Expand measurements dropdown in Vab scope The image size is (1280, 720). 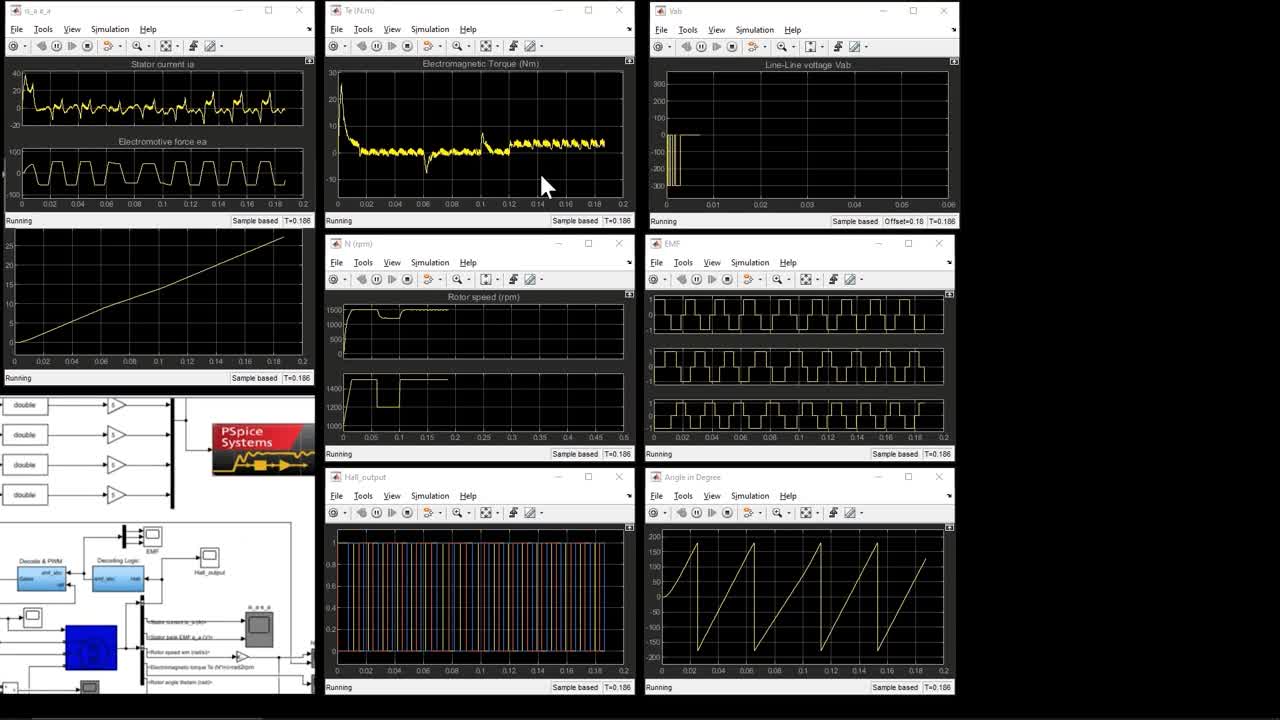(x=866, y=46)
